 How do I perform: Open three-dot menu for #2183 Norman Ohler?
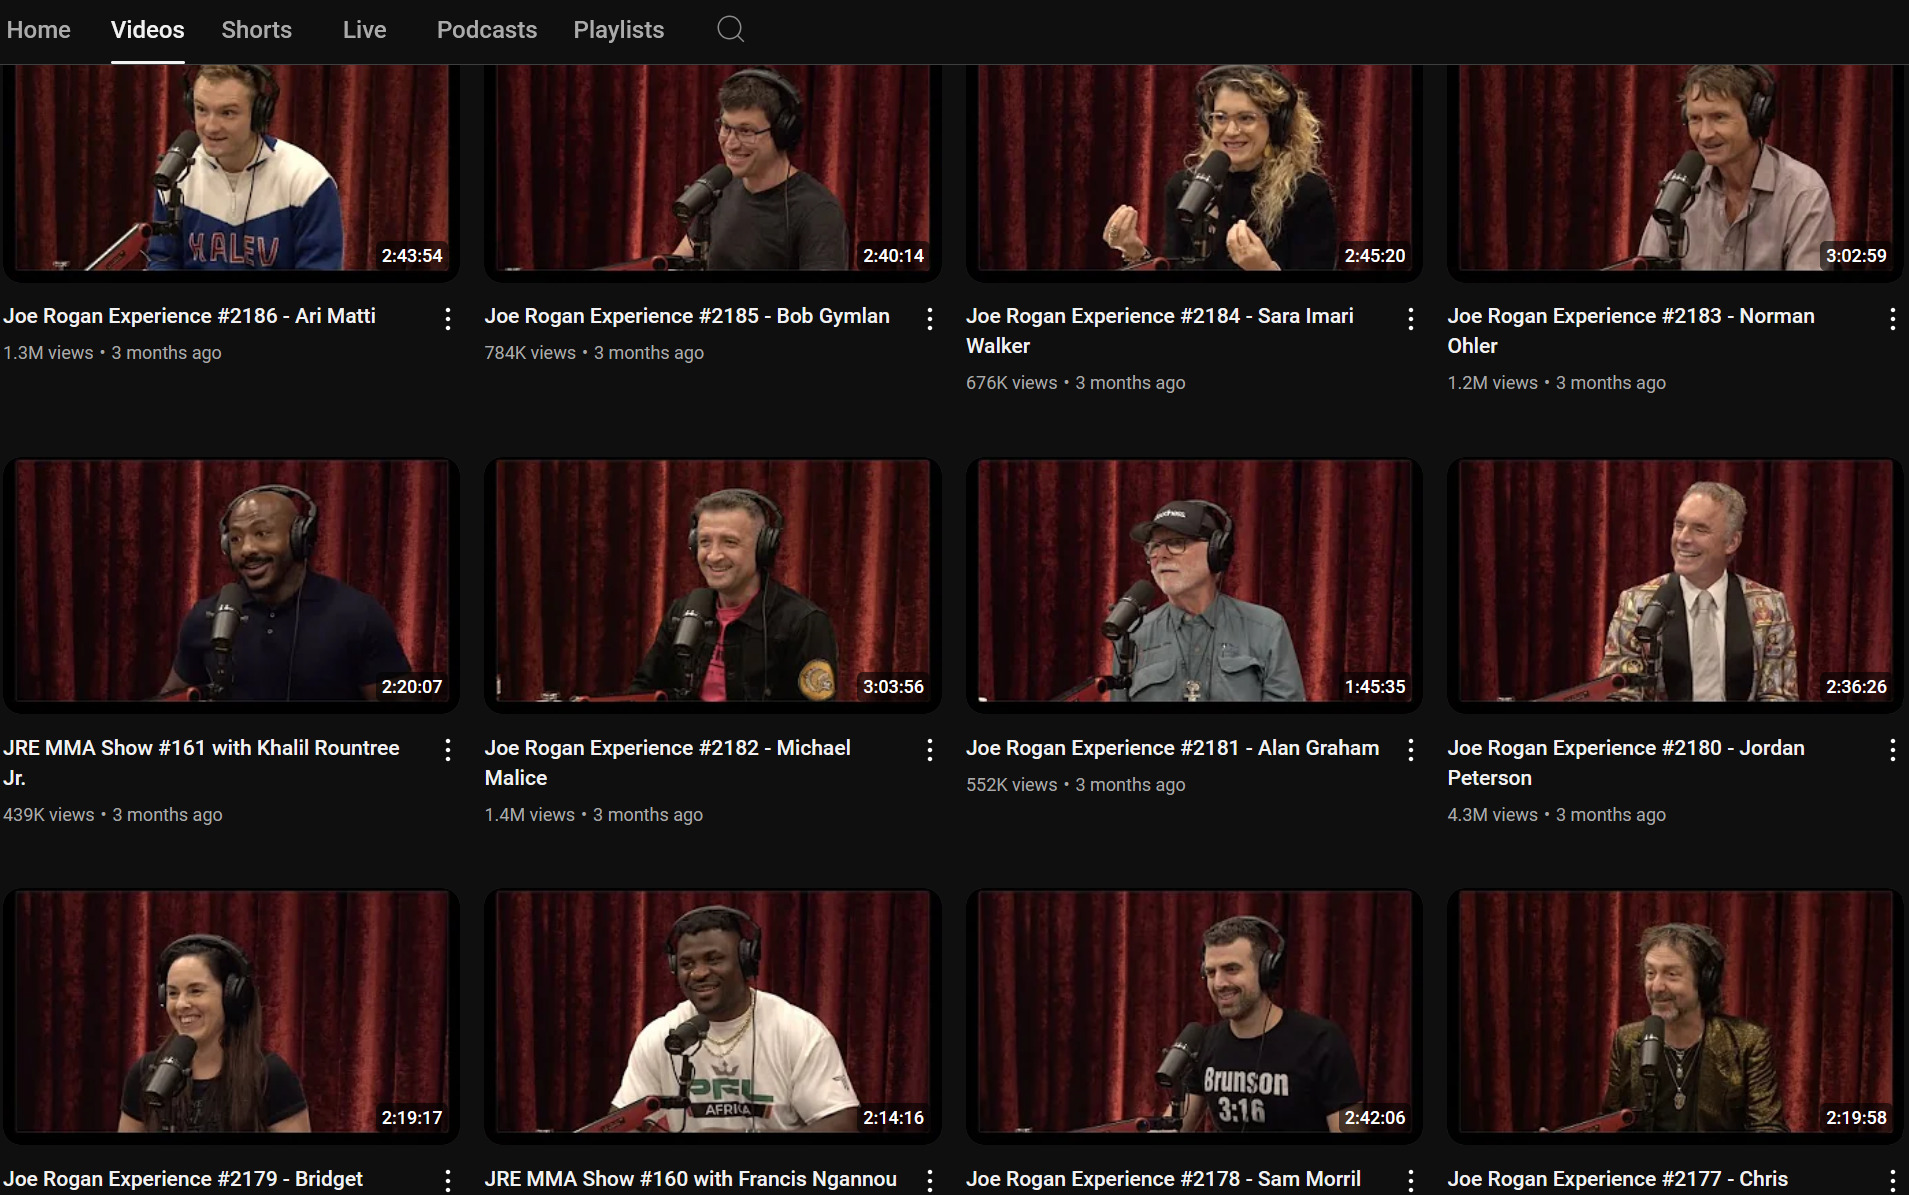[1892, 318]
